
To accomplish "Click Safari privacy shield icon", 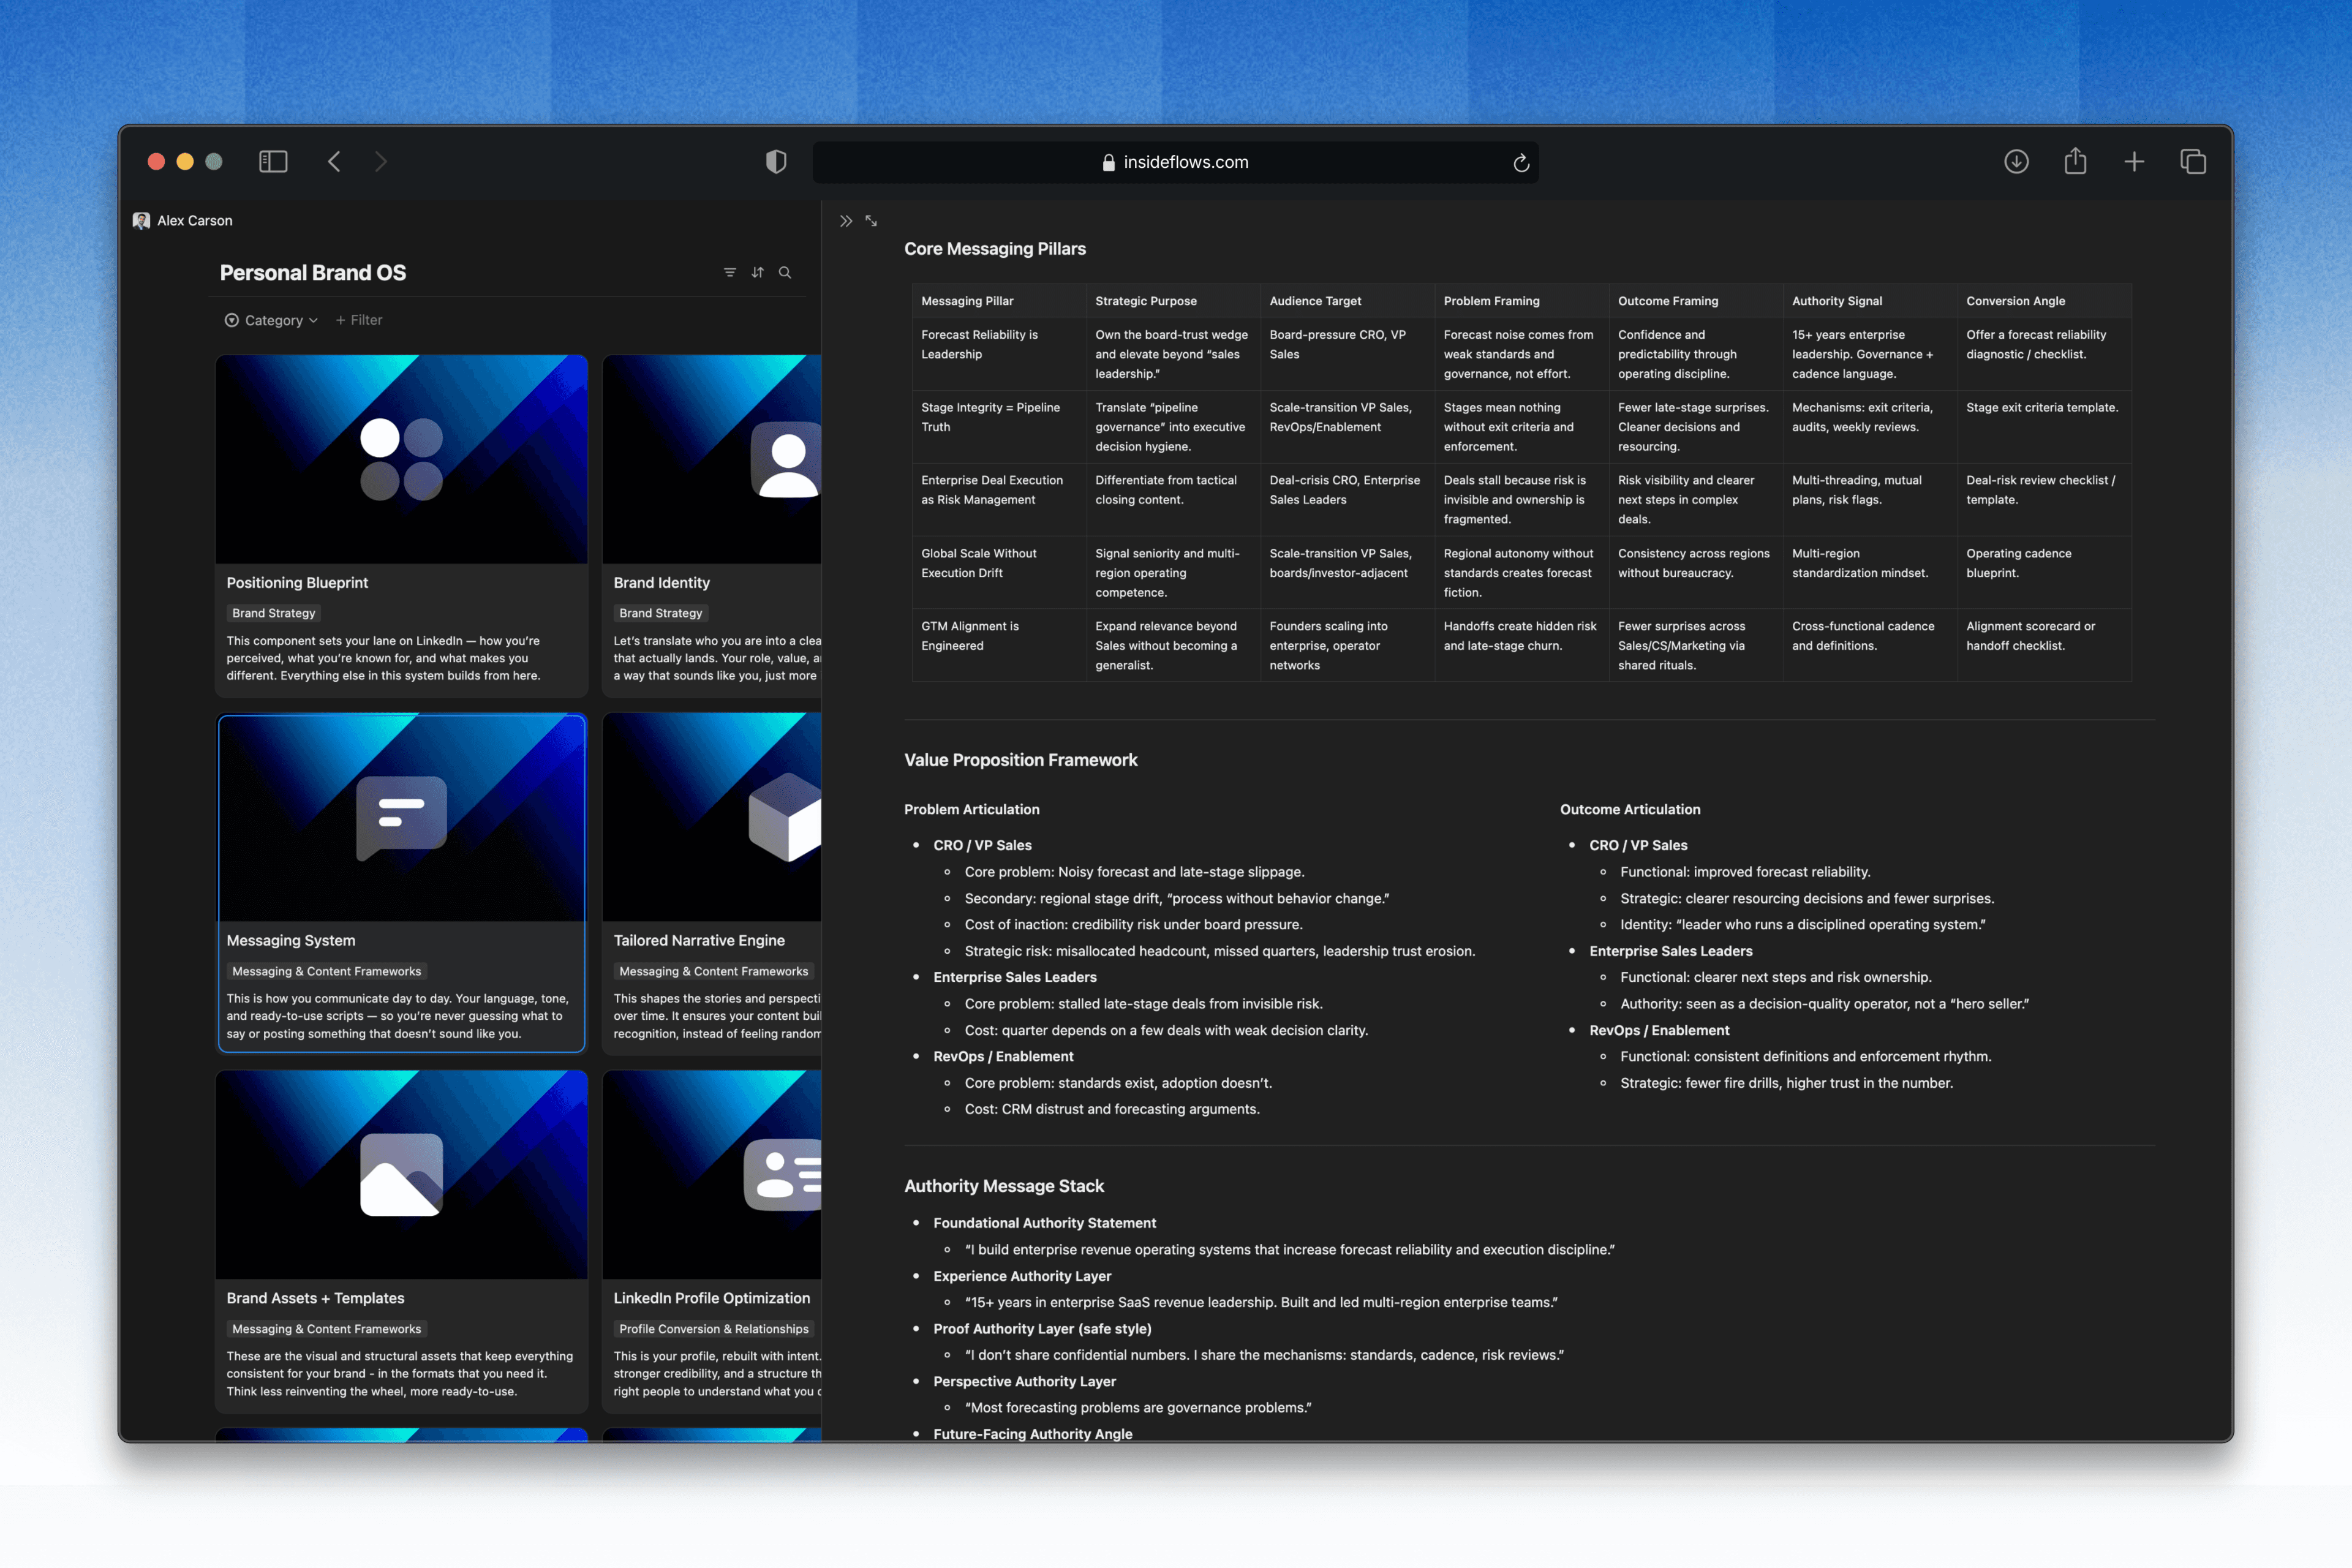I will pos(776,162).
